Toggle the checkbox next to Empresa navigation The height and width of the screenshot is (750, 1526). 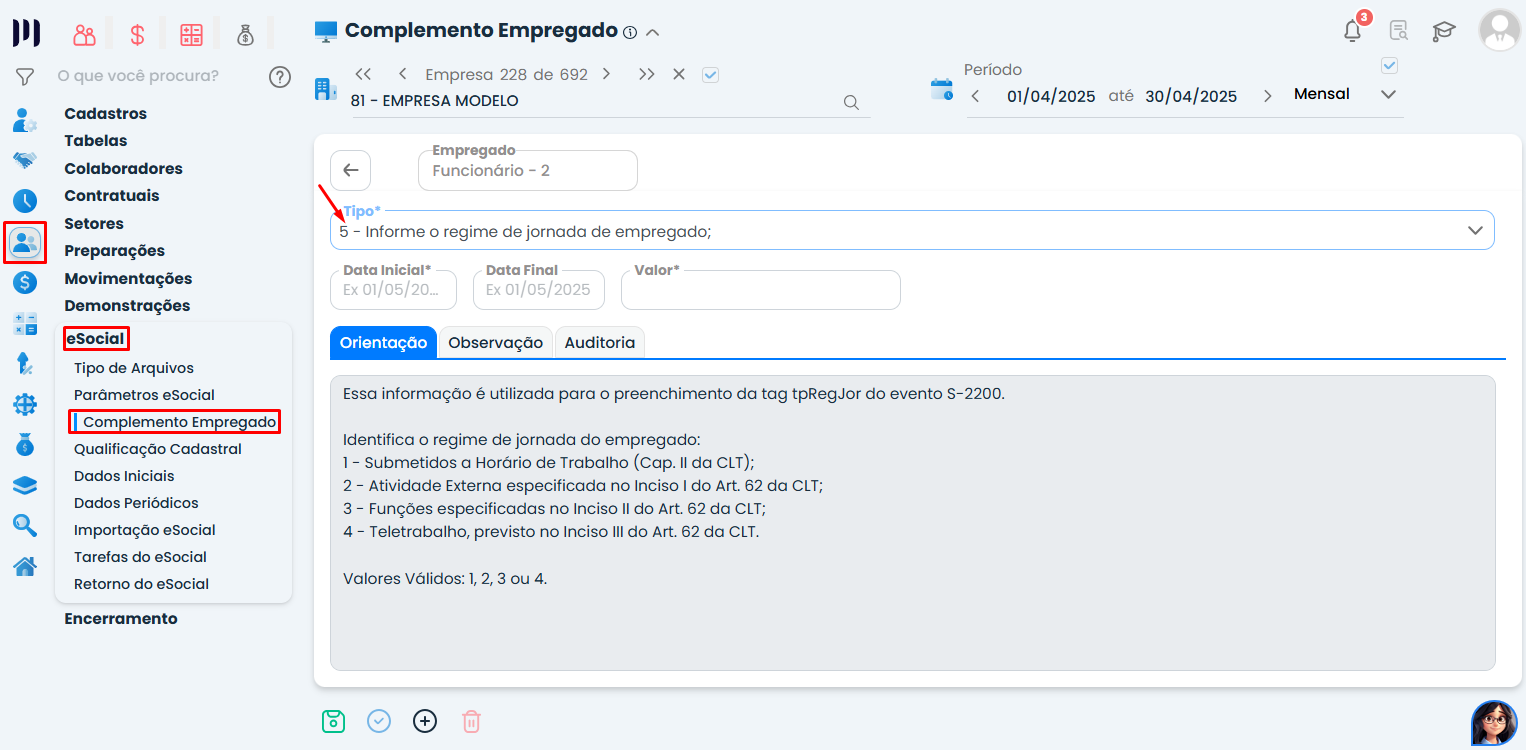711,74
